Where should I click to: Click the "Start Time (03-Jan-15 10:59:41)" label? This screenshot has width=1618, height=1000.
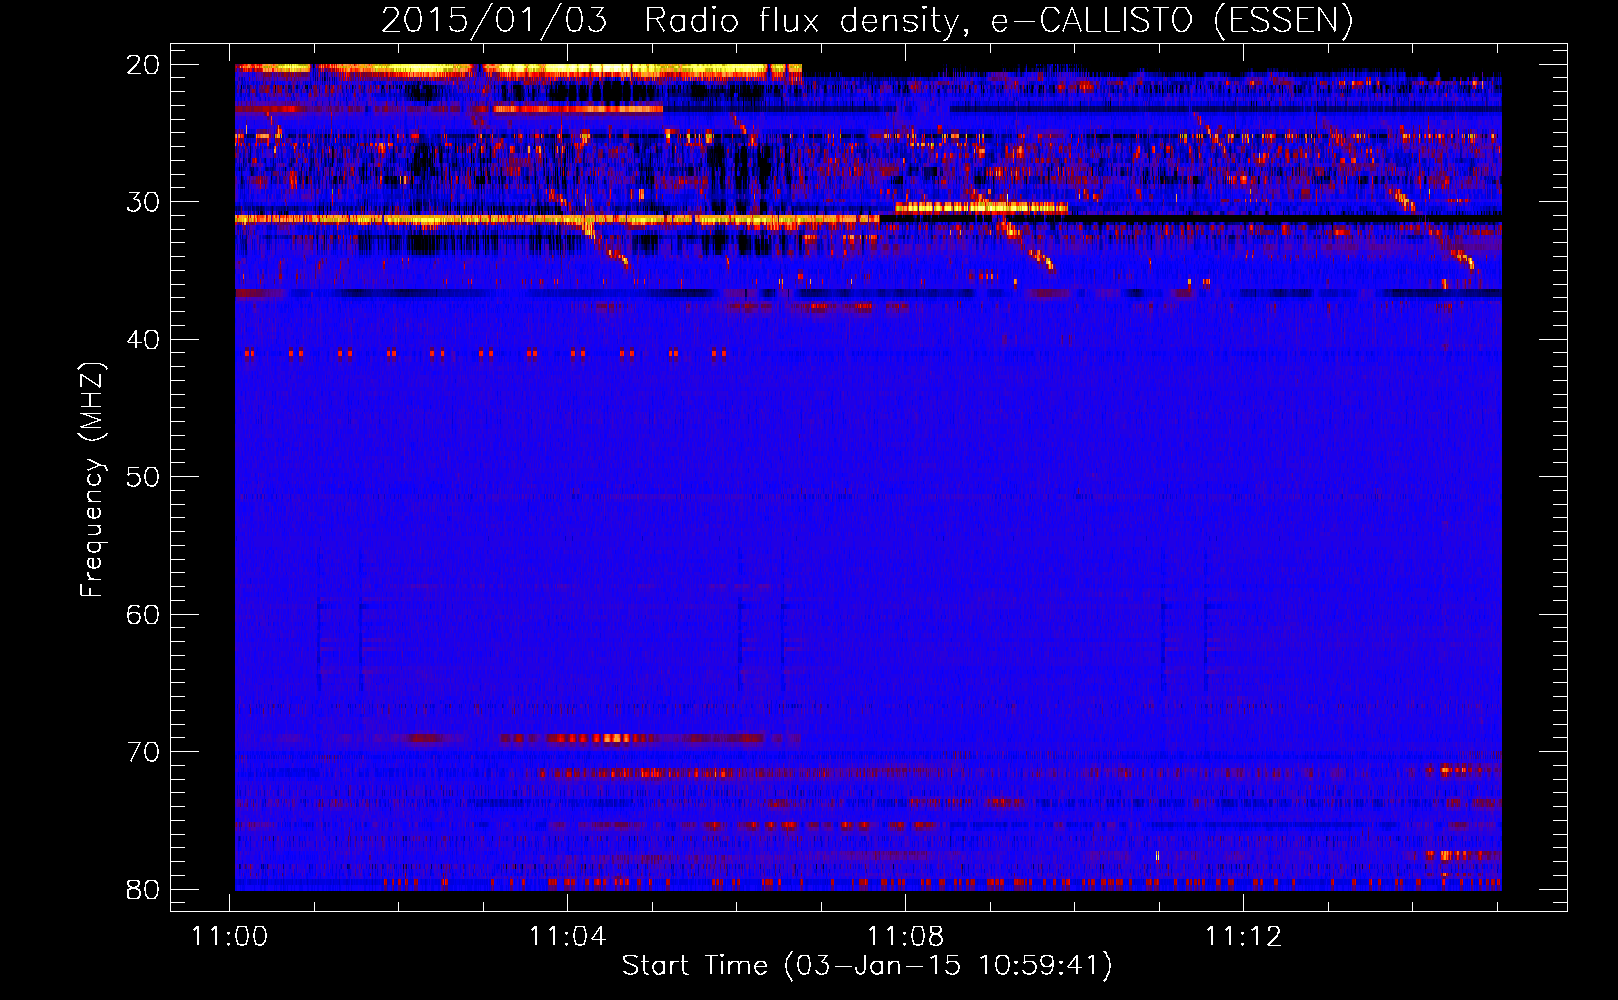[867, 966]
